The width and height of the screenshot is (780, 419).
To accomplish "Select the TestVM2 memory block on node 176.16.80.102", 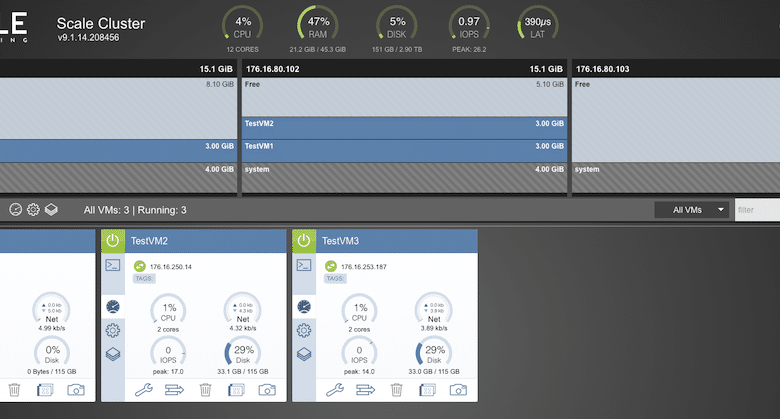I will 404,128.
